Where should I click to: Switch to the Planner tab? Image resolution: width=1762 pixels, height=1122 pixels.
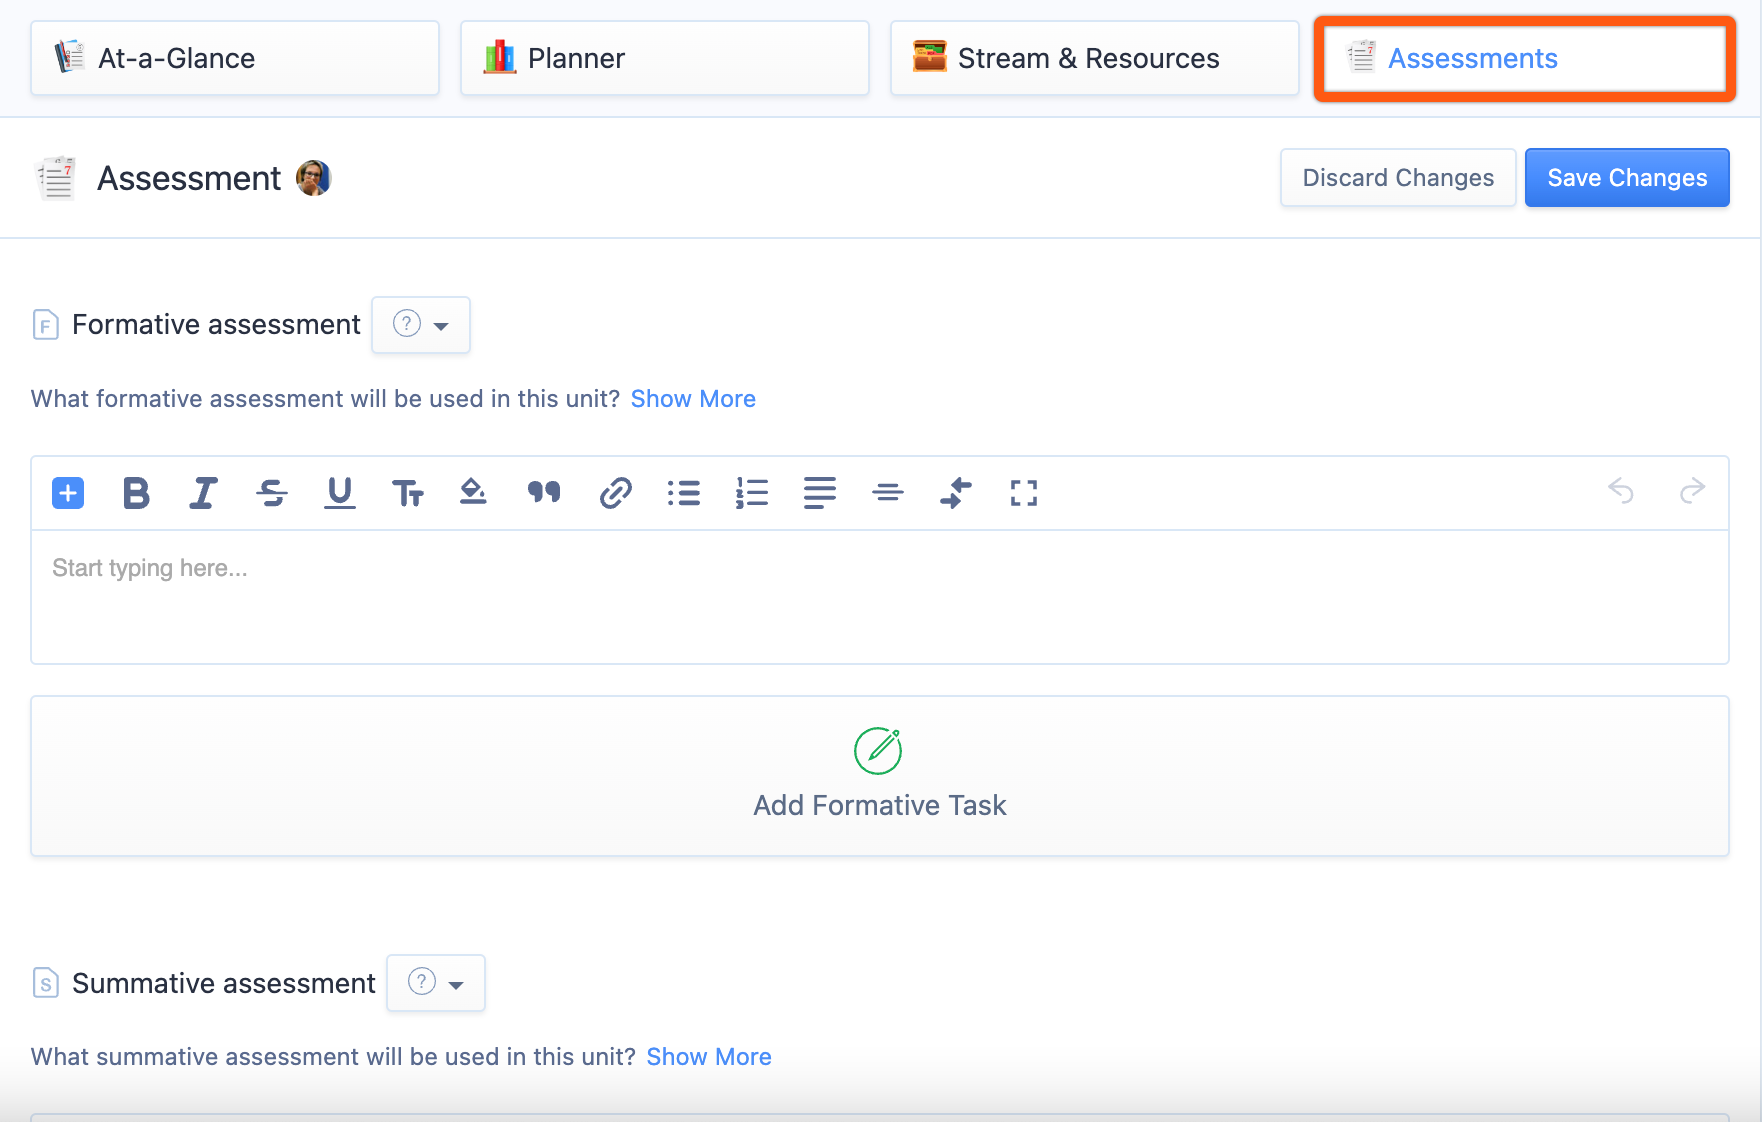(664, 59)
